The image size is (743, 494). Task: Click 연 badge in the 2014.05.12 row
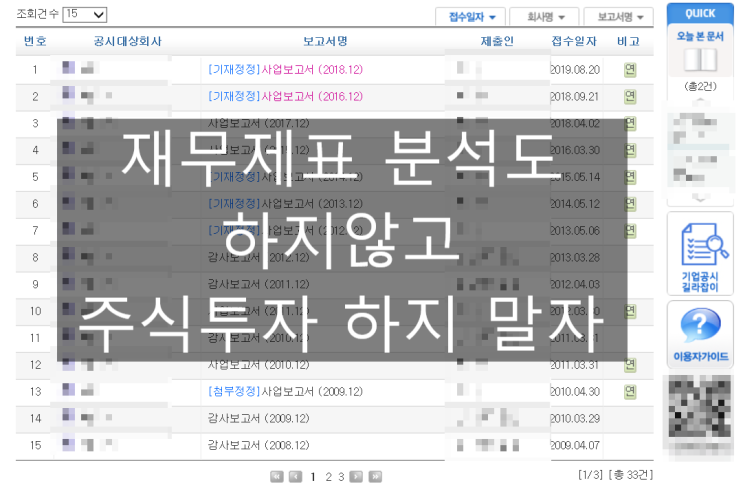coord(630,204)
